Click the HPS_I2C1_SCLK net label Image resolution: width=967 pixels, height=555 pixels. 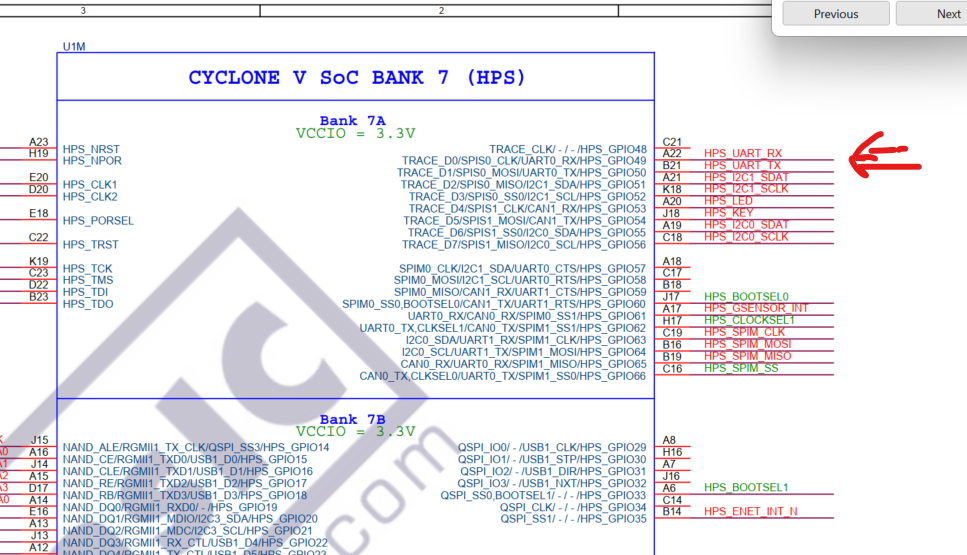tap(746, 189)
